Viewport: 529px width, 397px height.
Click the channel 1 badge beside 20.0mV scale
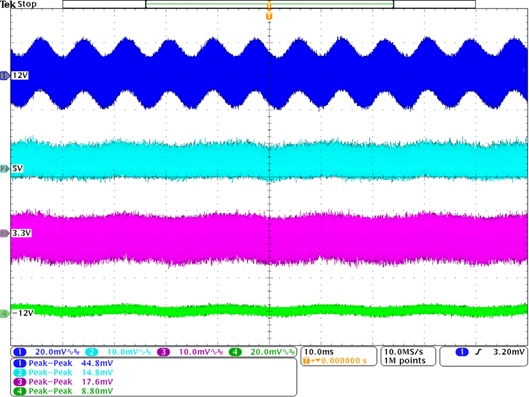pos(20,352)
